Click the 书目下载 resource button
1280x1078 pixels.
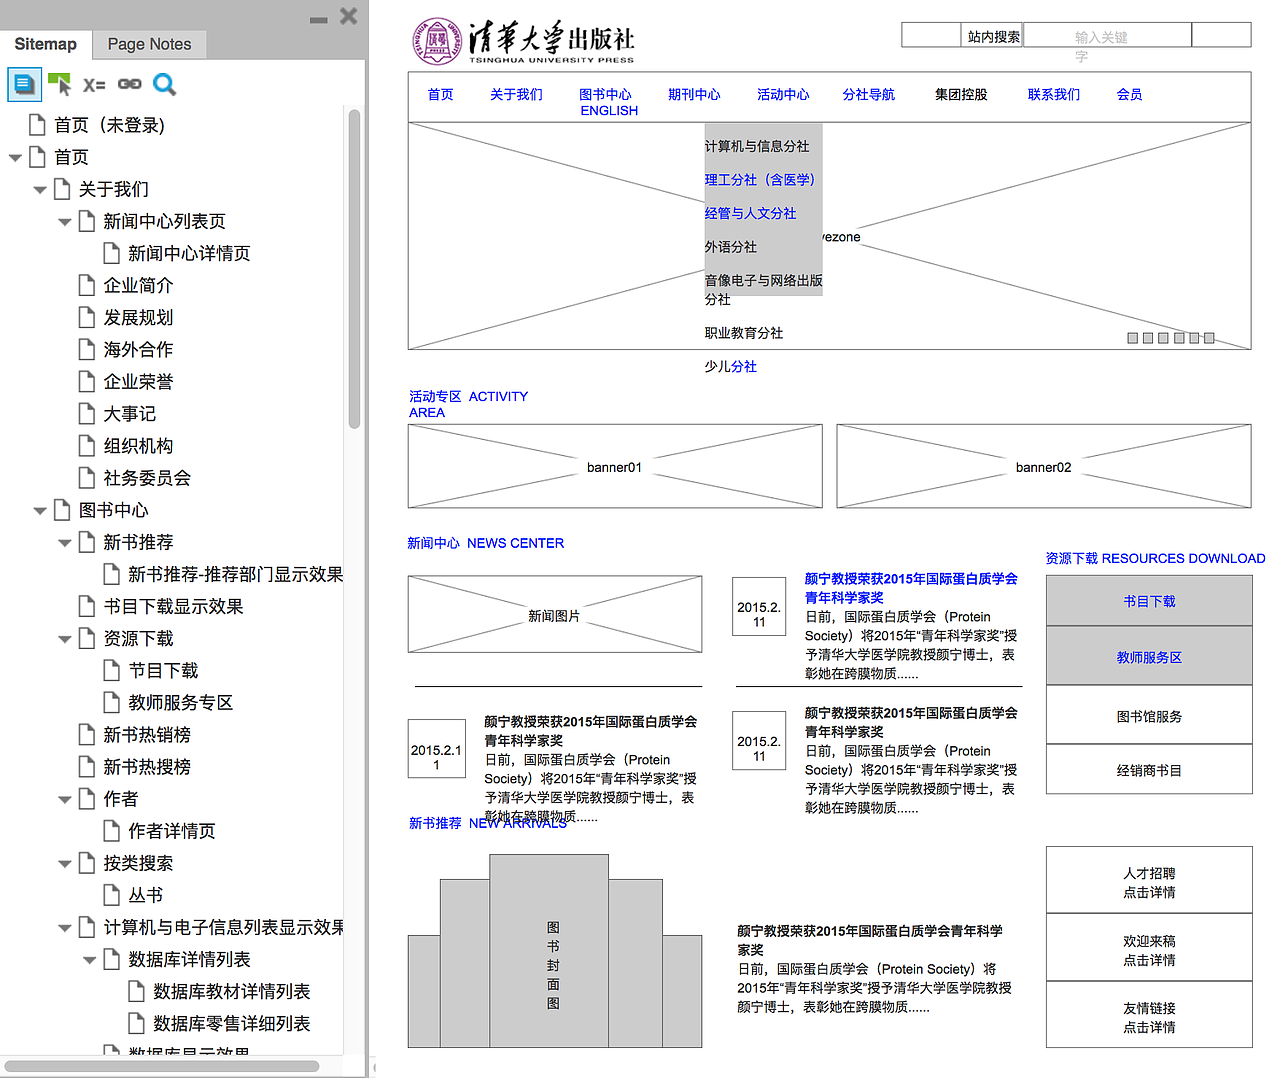[x=1149, y=602]
